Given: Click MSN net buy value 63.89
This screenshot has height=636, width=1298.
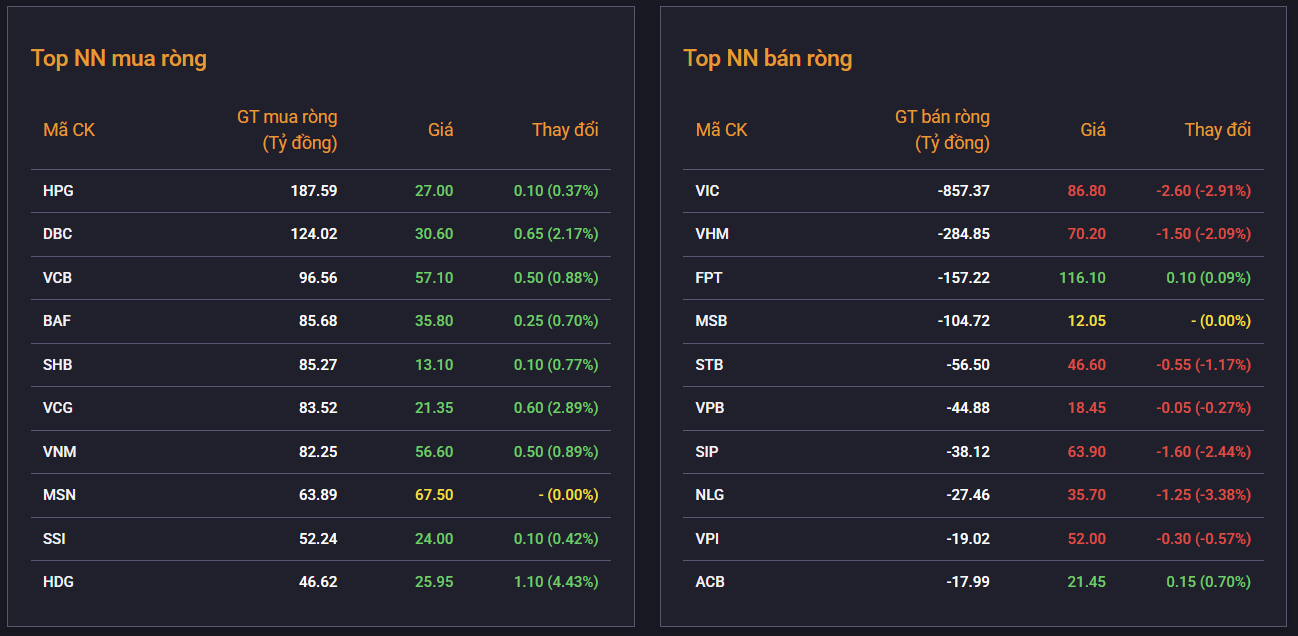Looking at the screenshot, I should [x=318, y=495].
